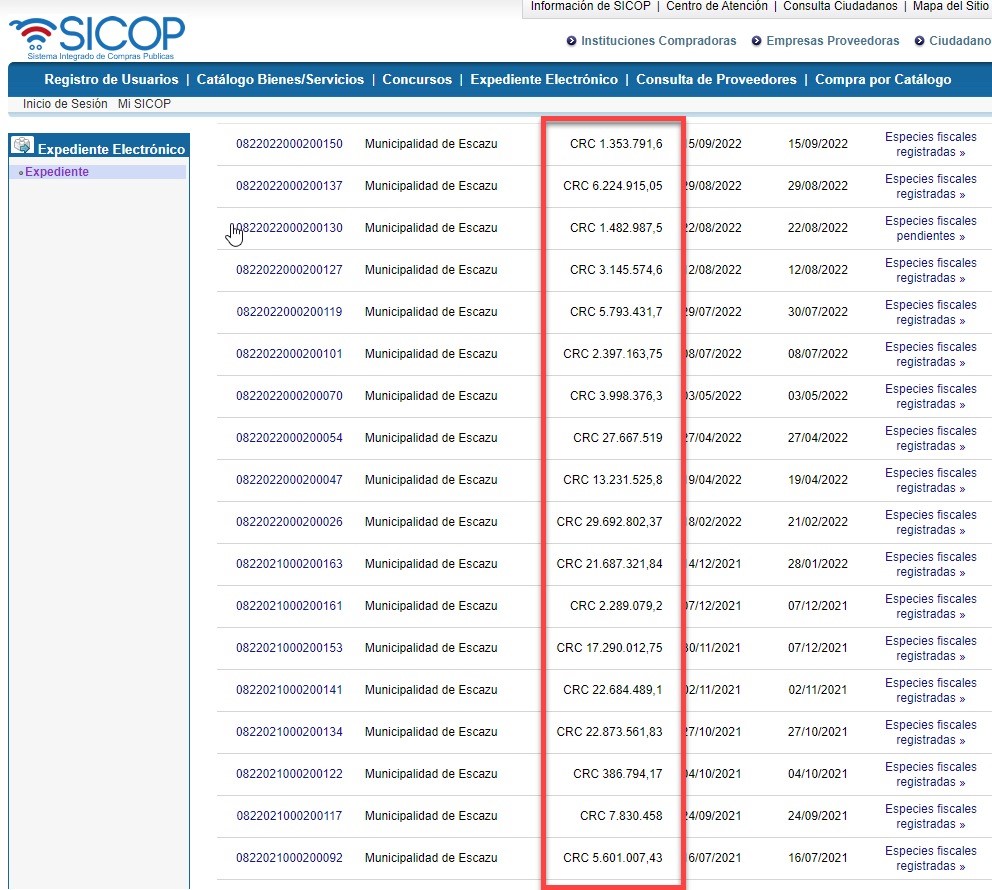Open Consulta de Proveedores menu
This screenshot has width=992, height=890.
click(716, 80)
